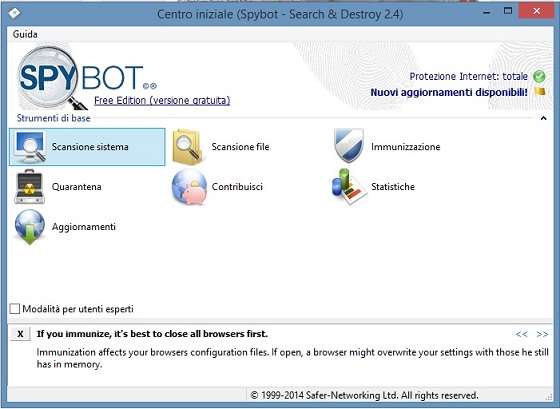
Task: Close the Spybot window
Action: 536,11
